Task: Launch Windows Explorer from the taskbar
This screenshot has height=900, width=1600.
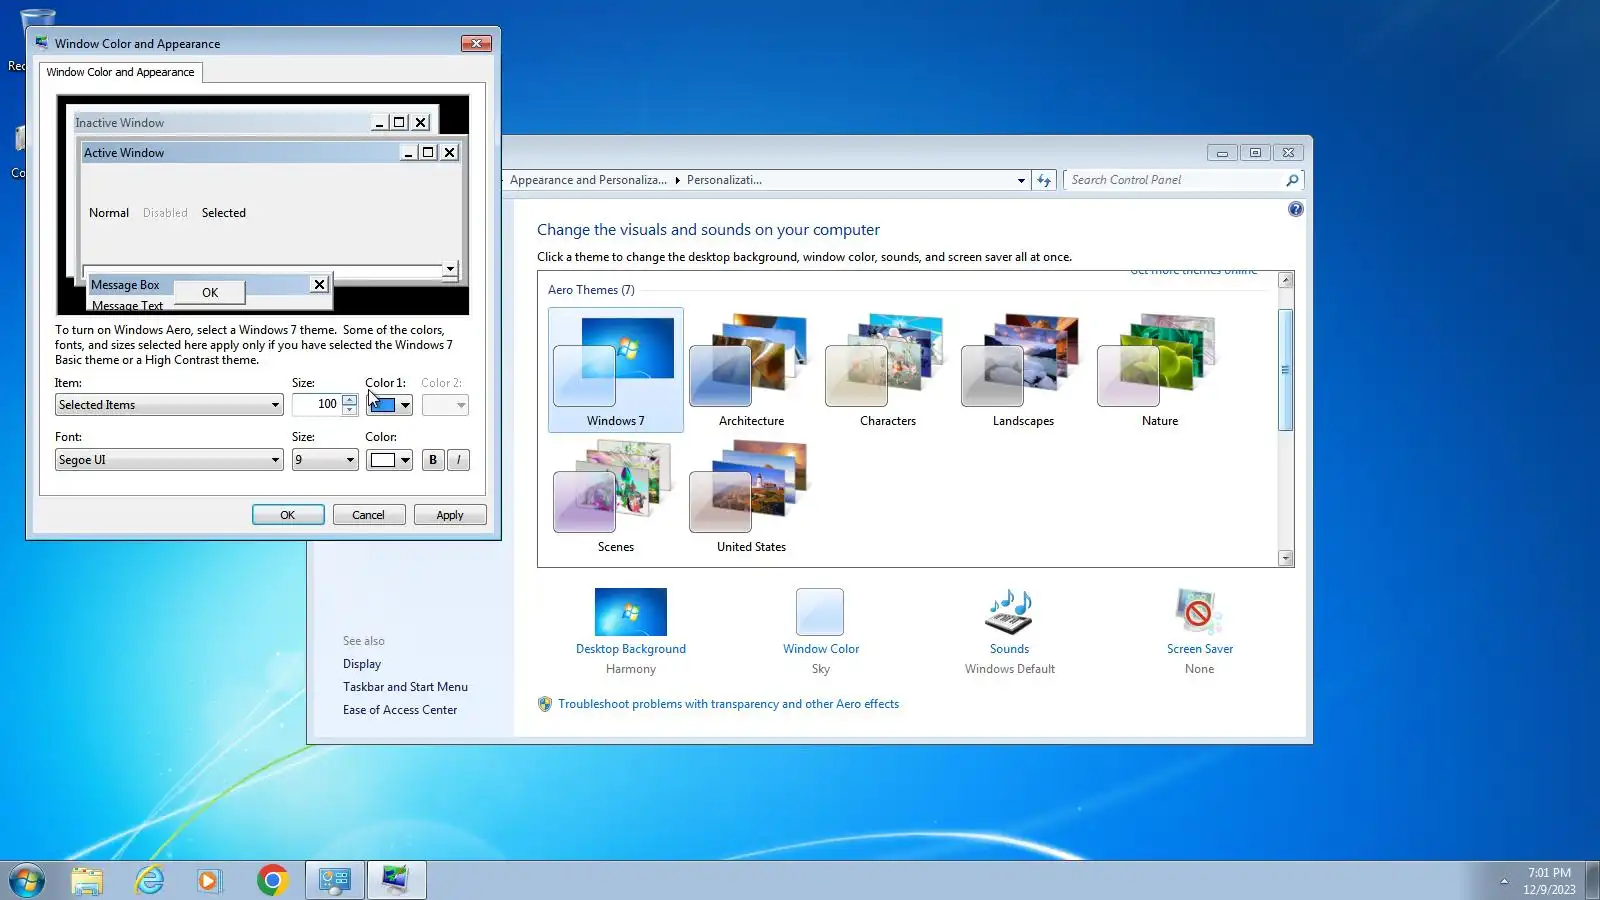Action: click(87, 880)
